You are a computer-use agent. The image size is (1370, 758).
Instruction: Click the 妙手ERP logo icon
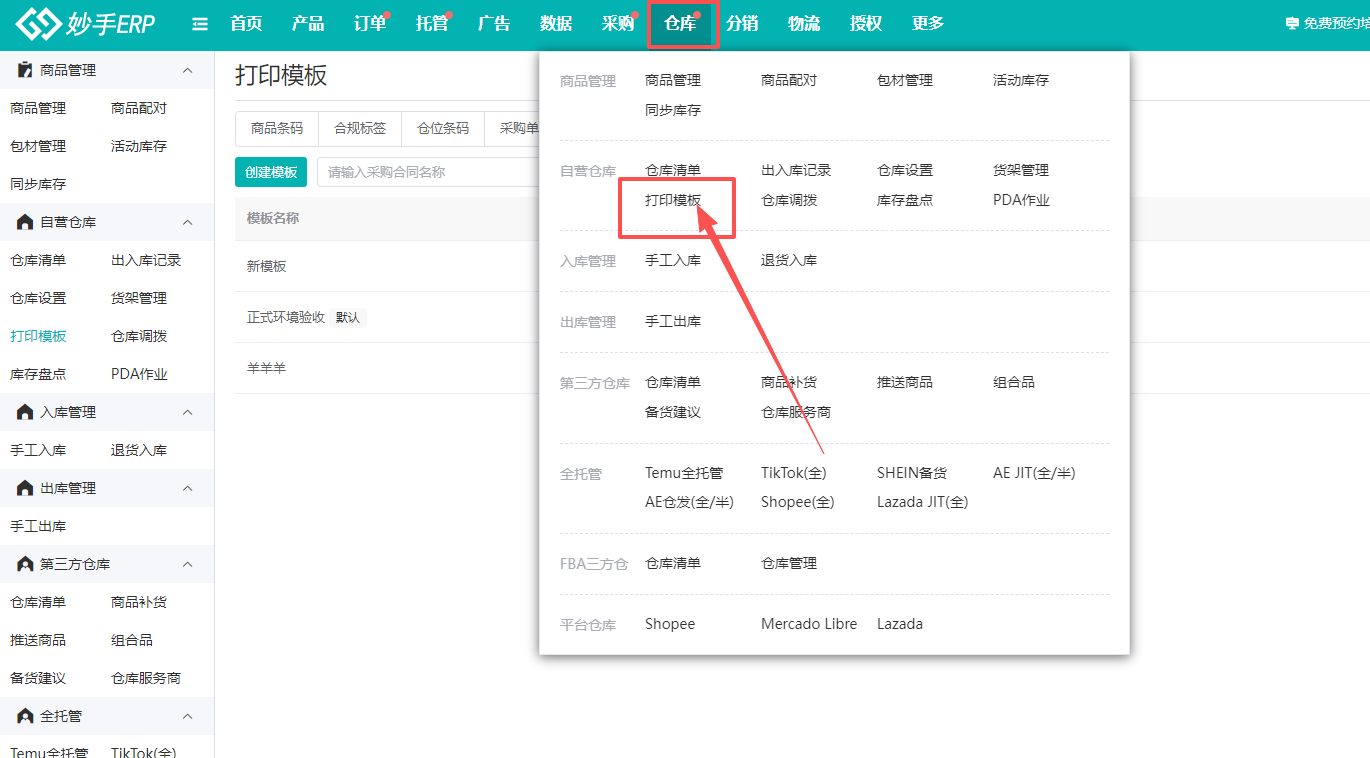38,24
